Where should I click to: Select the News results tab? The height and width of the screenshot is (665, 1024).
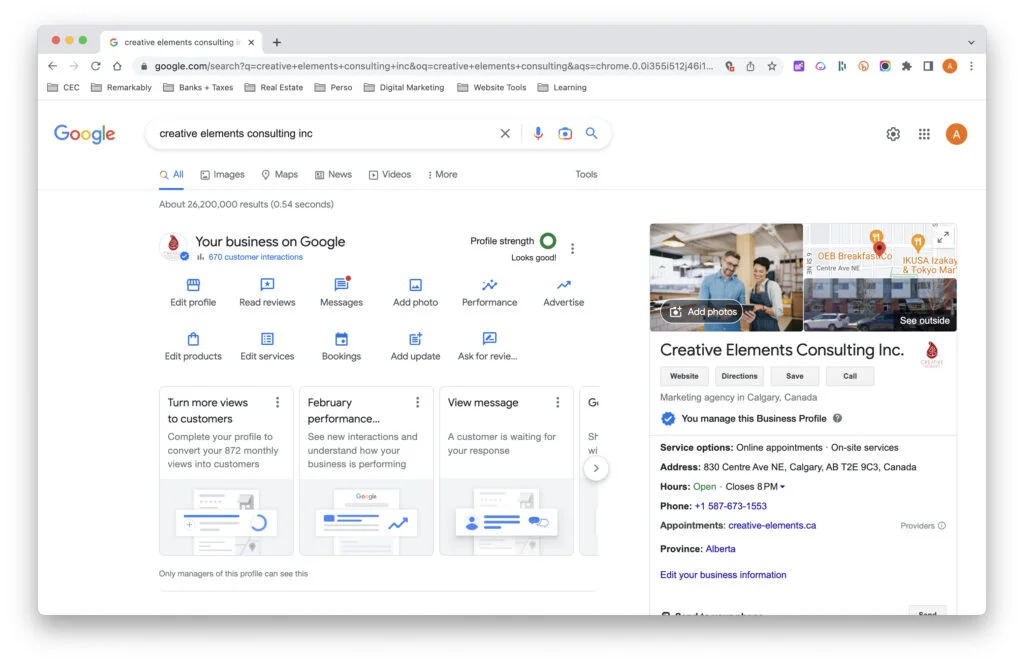pos(333,174)
